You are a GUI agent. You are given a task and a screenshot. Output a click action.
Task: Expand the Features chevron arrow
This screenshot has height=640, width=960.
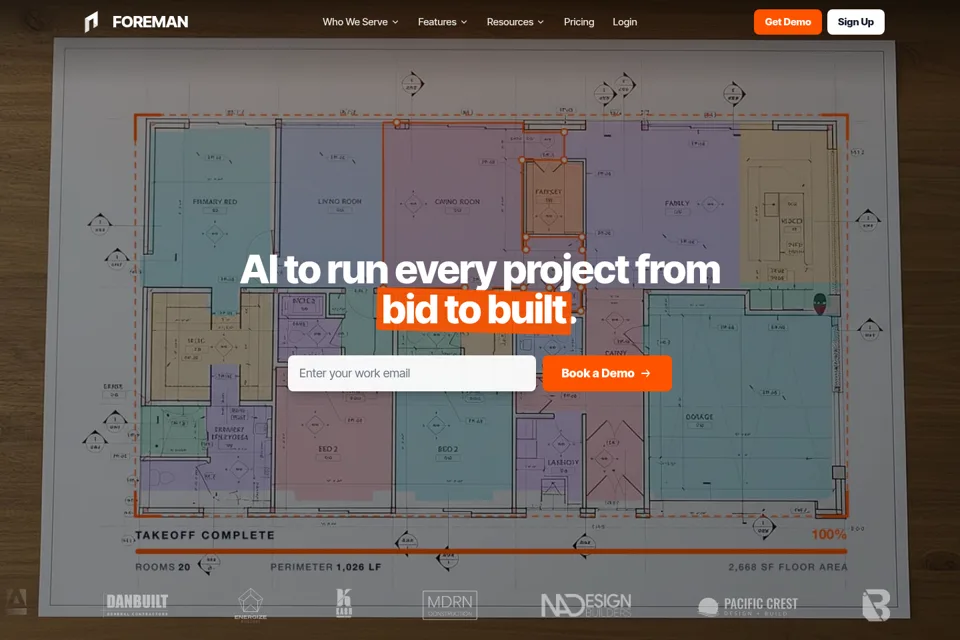pyautogui.click(x=463, y=22)
